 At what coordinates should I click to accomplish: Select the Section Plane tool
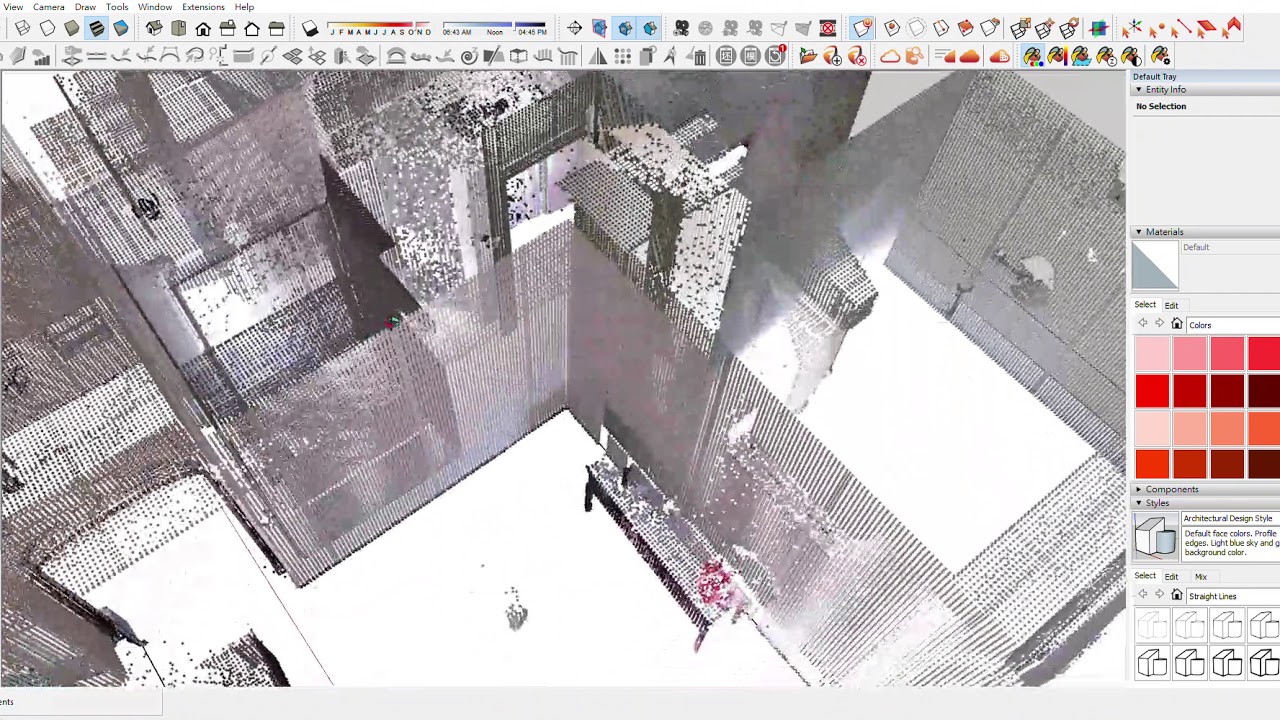tap(575, 29)
